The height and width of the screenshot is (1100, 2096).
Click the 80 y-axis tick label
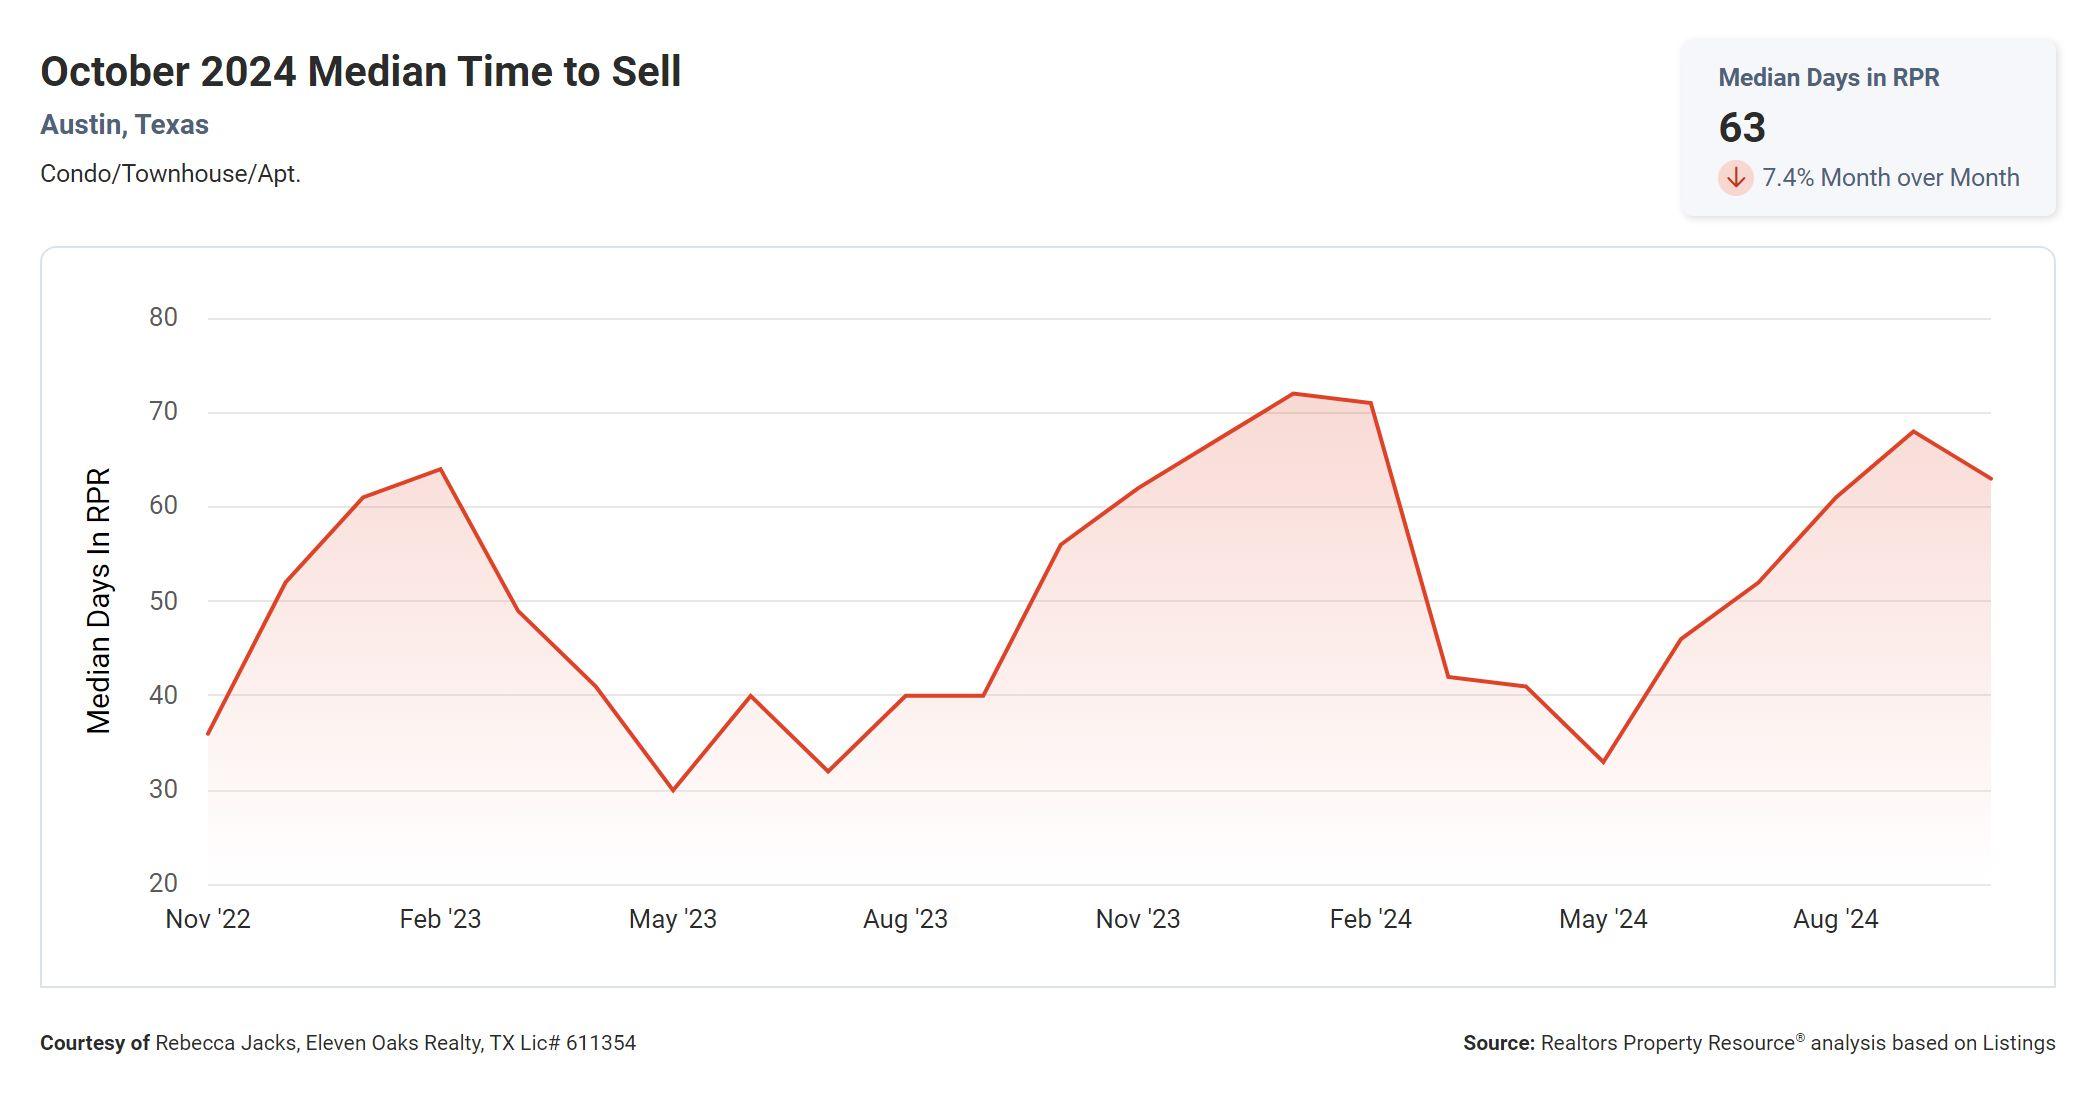(x=163, y=318)
